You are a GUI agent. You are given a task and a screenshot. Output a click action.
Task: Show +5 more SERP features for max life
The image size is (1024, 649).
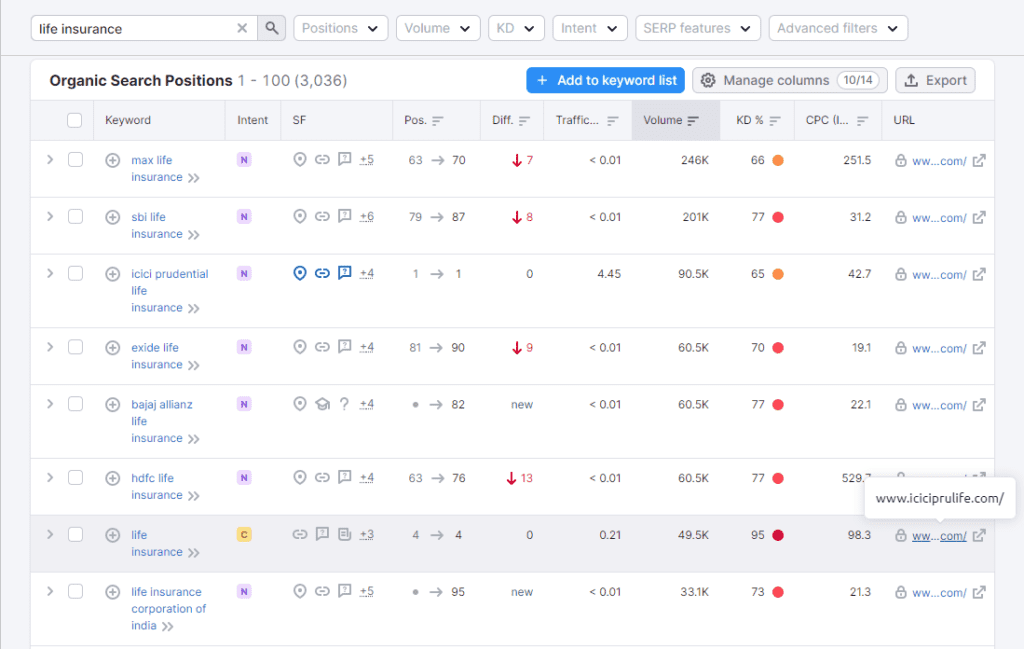[x=366, y=159]
